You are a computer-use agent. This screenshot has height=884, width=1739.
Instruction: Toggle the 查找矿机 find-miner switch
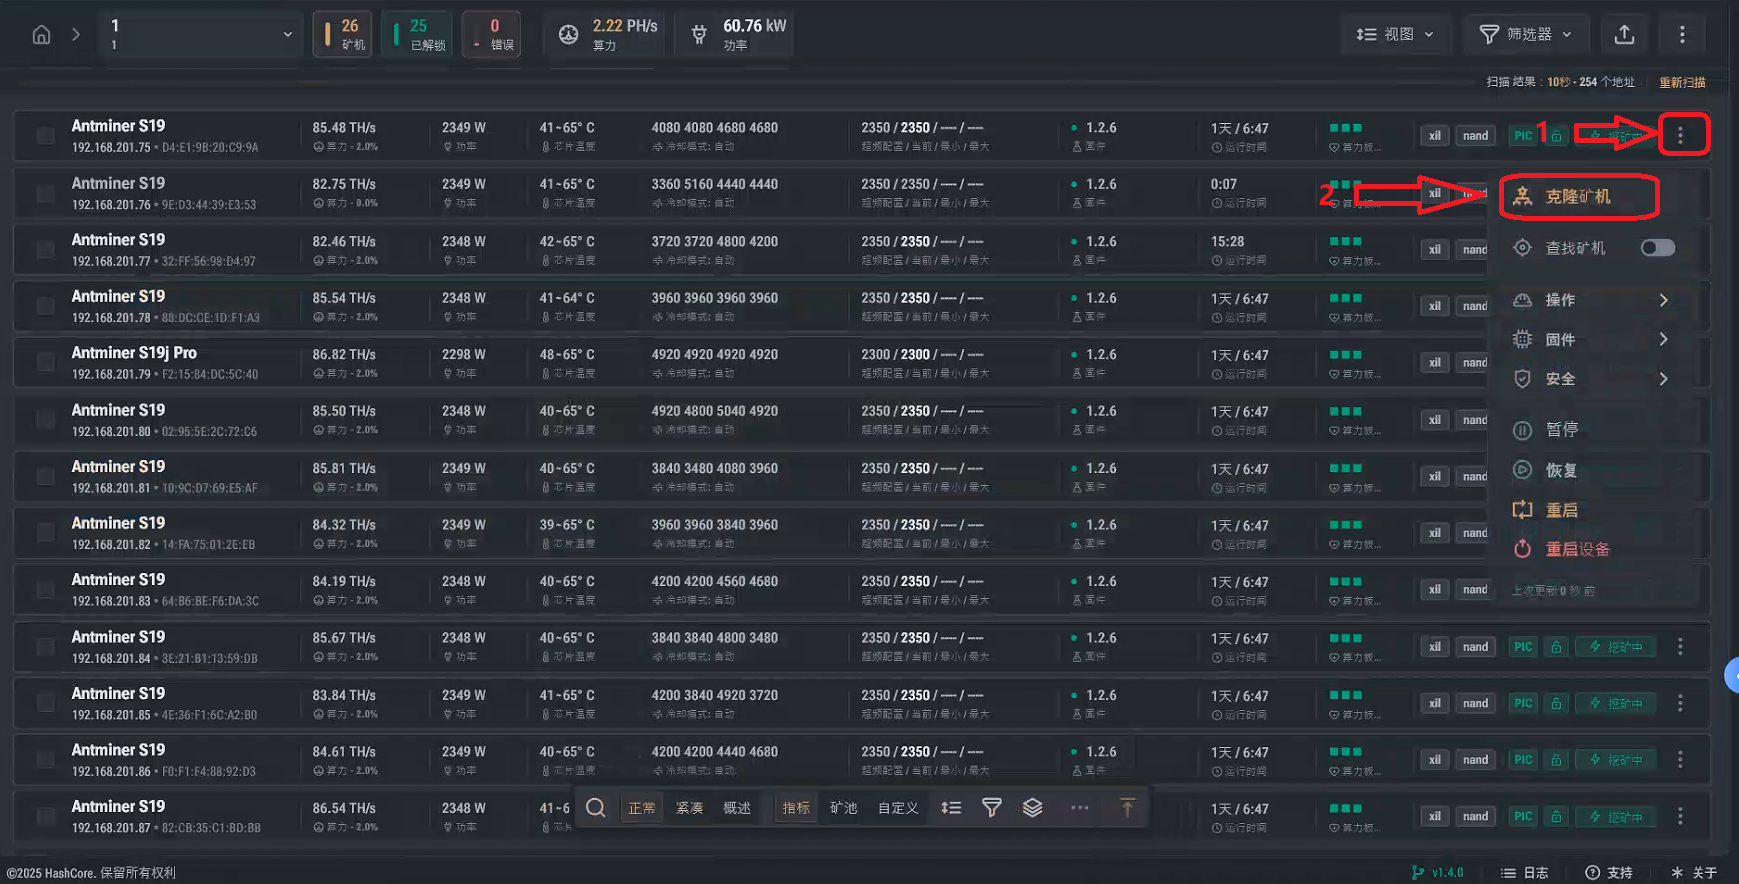1657,248
